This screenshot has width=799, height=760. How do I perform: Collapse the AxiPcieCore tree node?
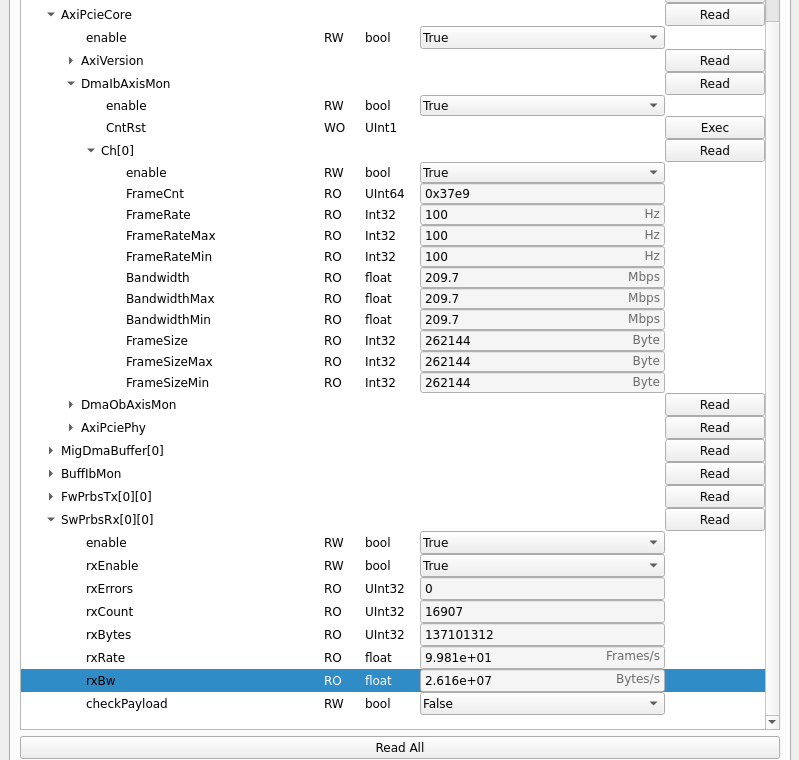[x=51, y=15]
